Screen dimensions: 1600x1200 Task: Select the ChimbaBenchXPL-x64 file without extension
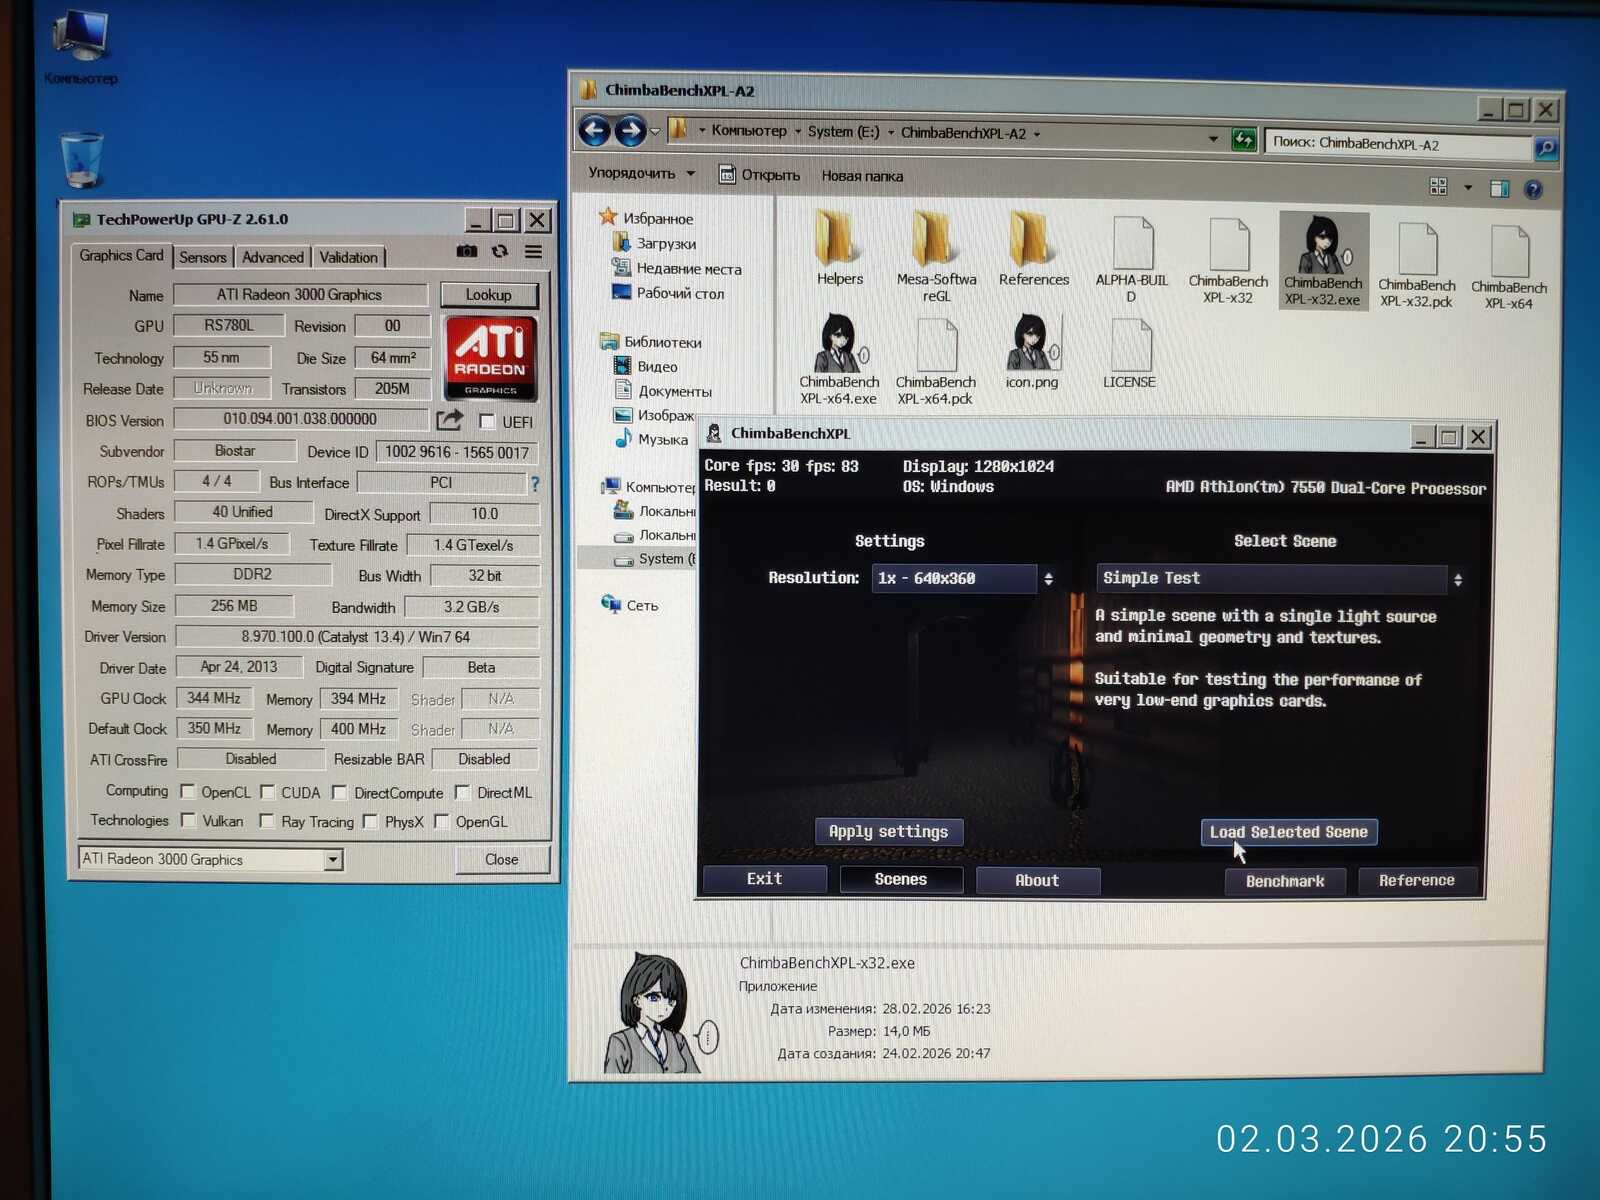point(1509,266)
